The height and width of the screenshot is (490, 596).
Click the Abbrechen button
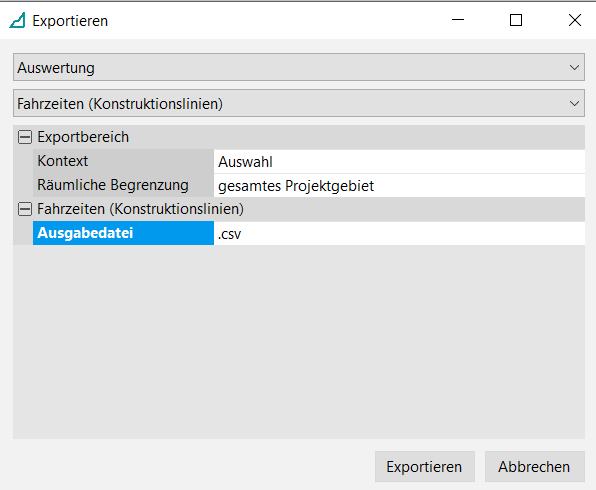[534, 466]
